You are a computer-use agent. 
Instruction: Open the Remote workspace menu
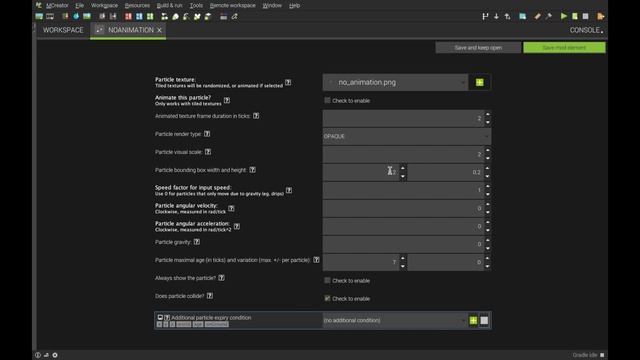pos(232,5)
